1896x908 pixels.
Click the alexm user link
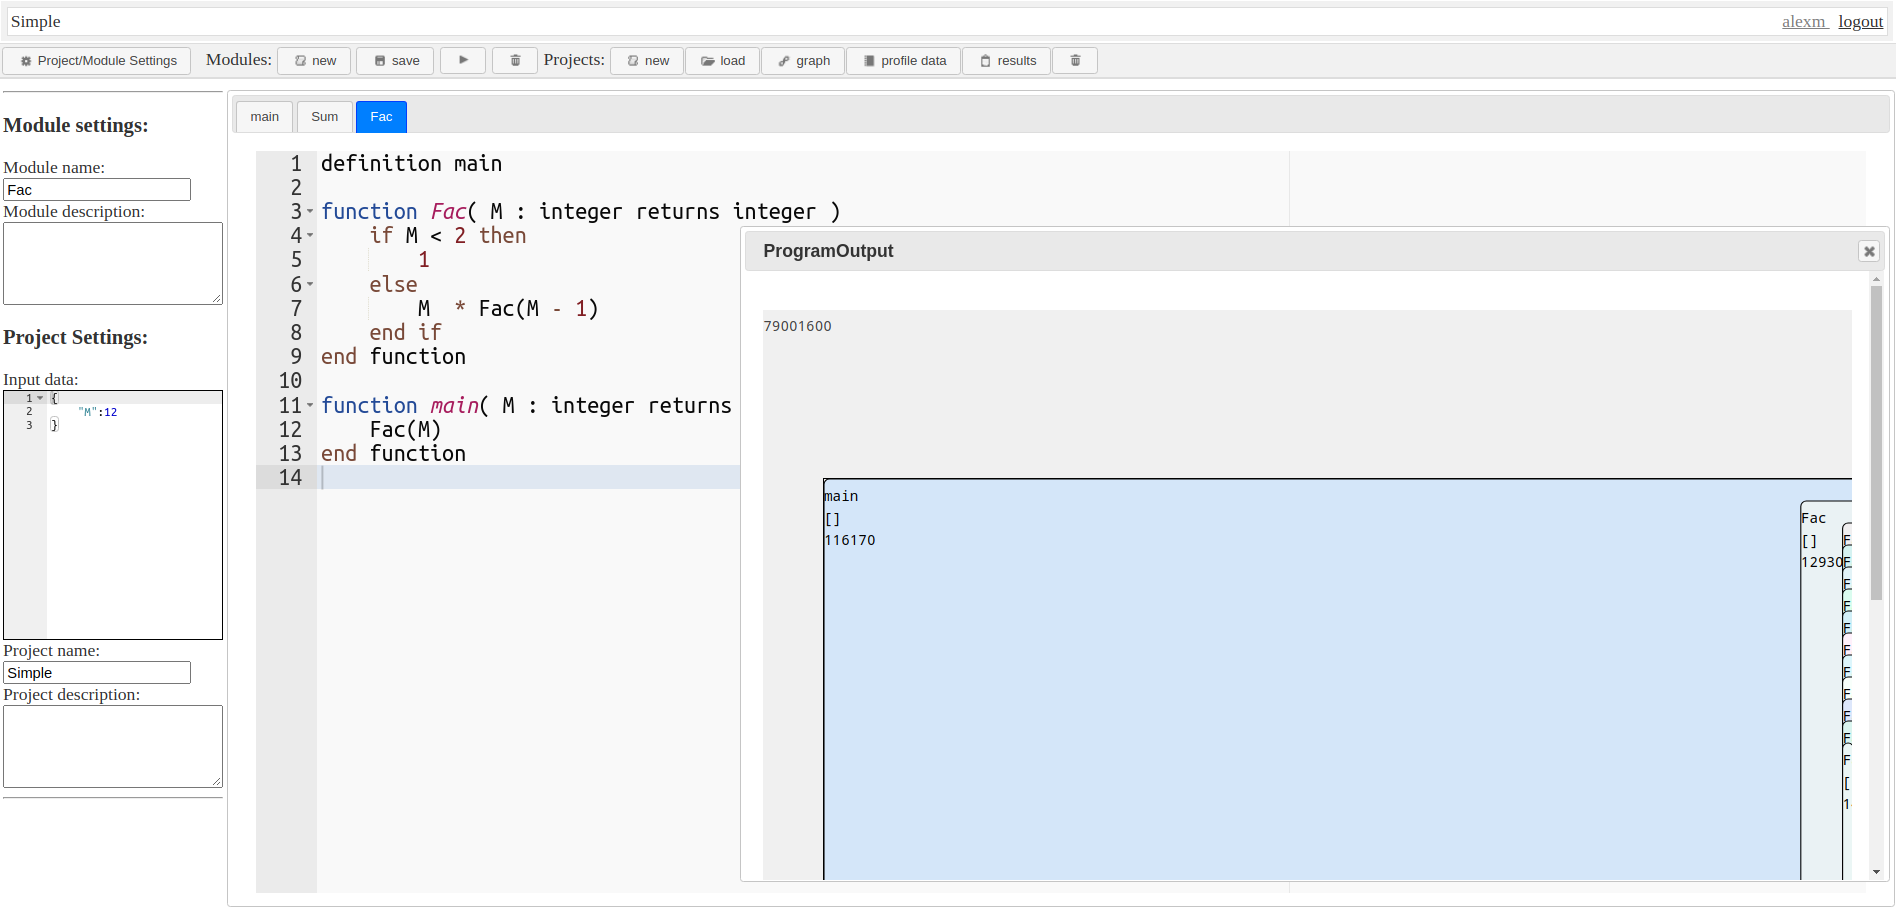click(x=1805, y=21)
